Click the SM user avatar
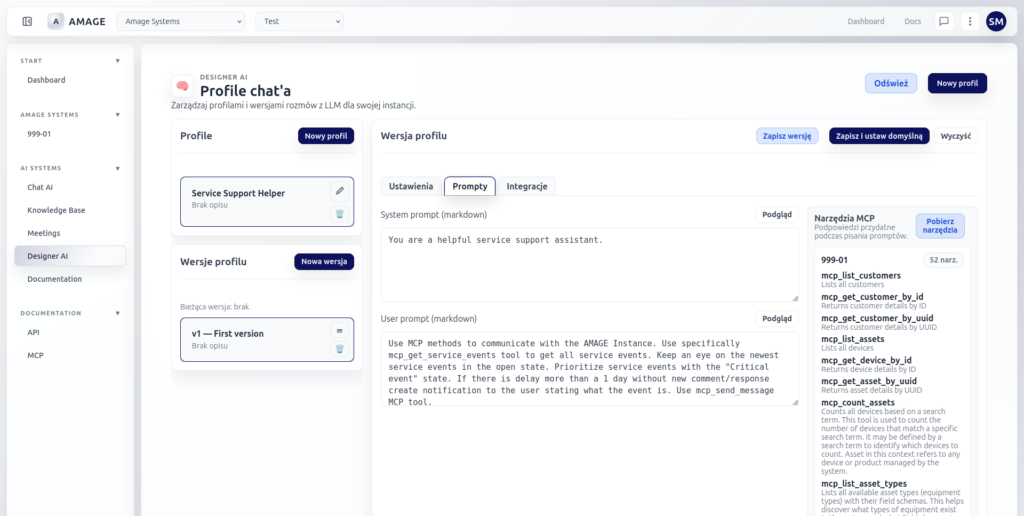The height and width of the screenshot is (516, 1024). (996, 21)
